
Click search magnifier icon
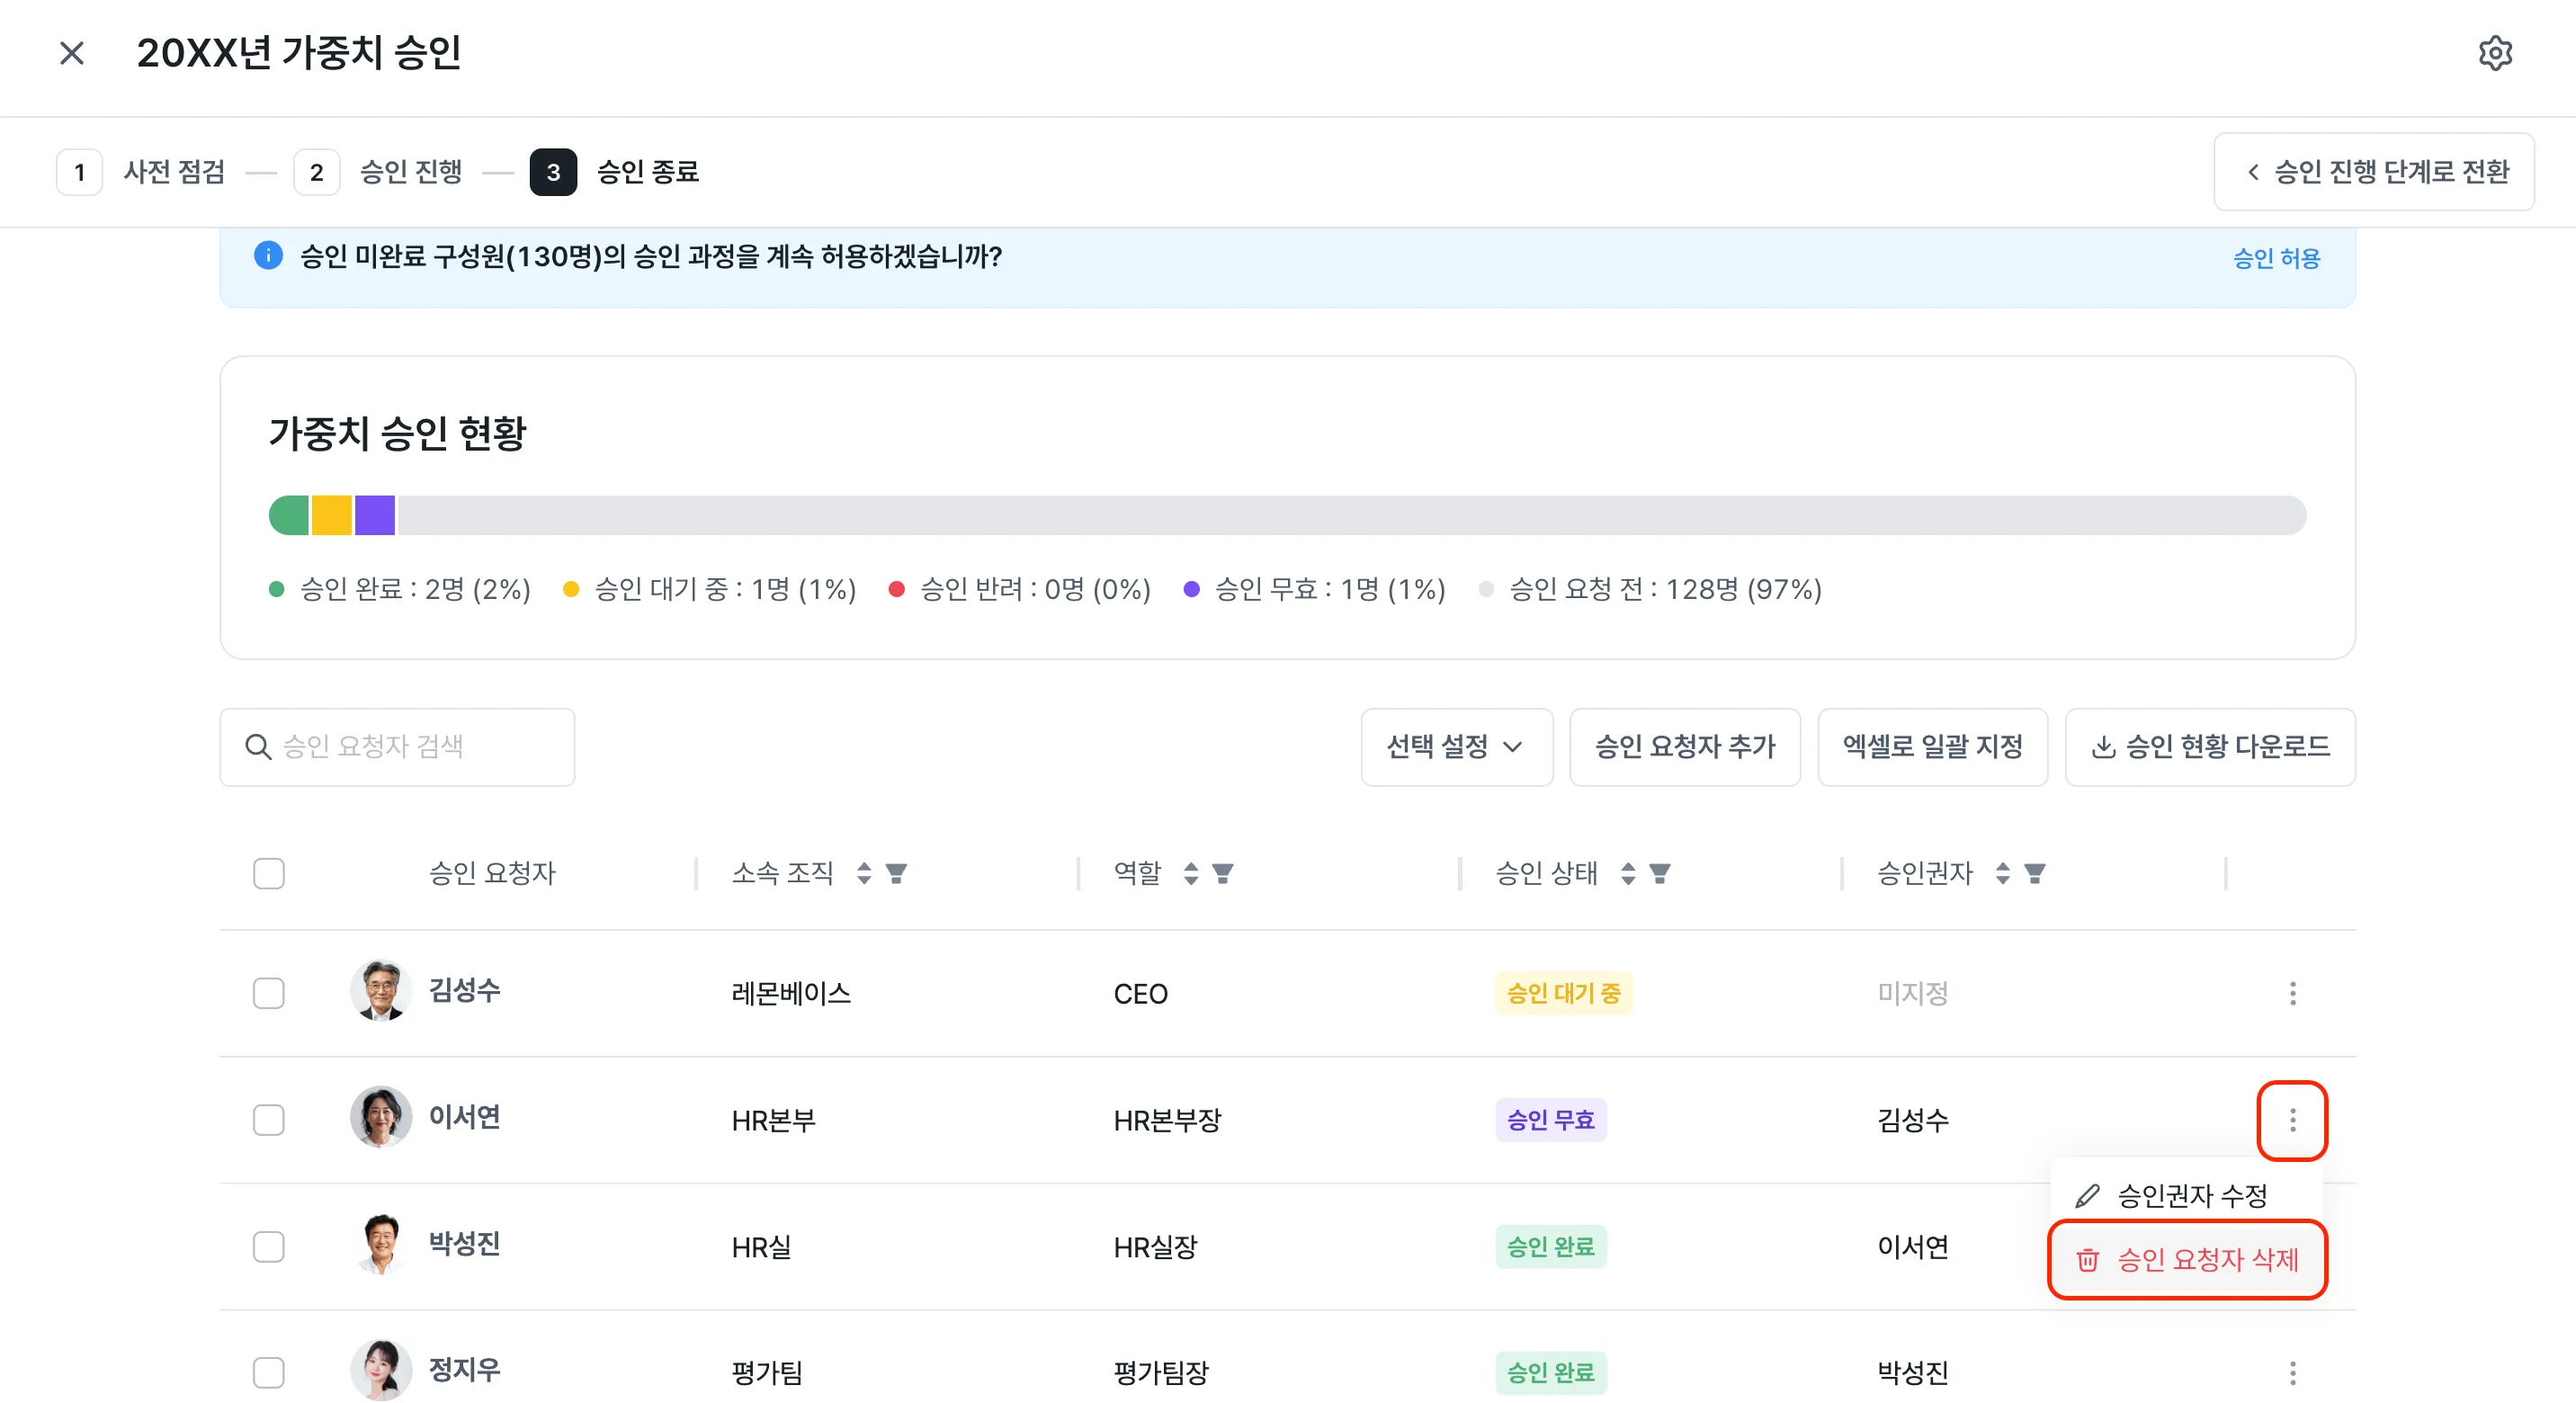coord(258,747)
